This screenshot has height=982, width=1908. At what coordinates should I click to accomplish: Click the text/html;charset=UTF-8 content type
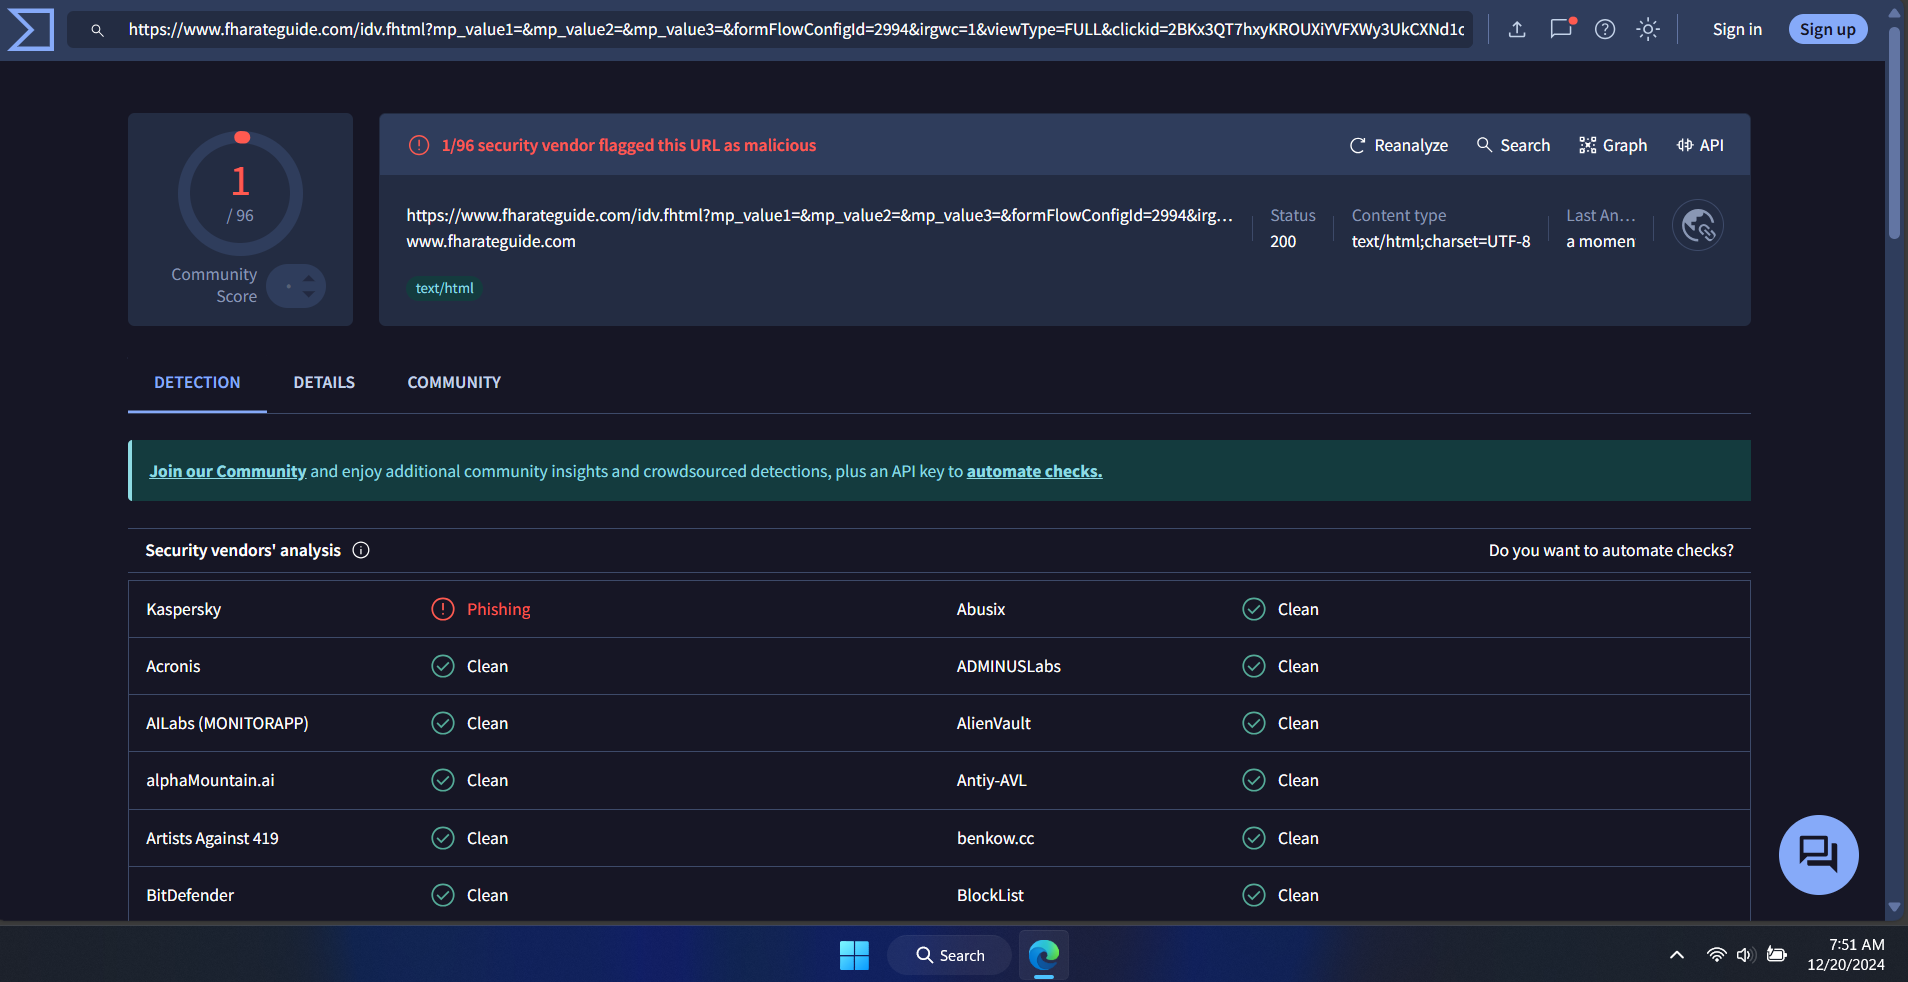[1441, 241]
